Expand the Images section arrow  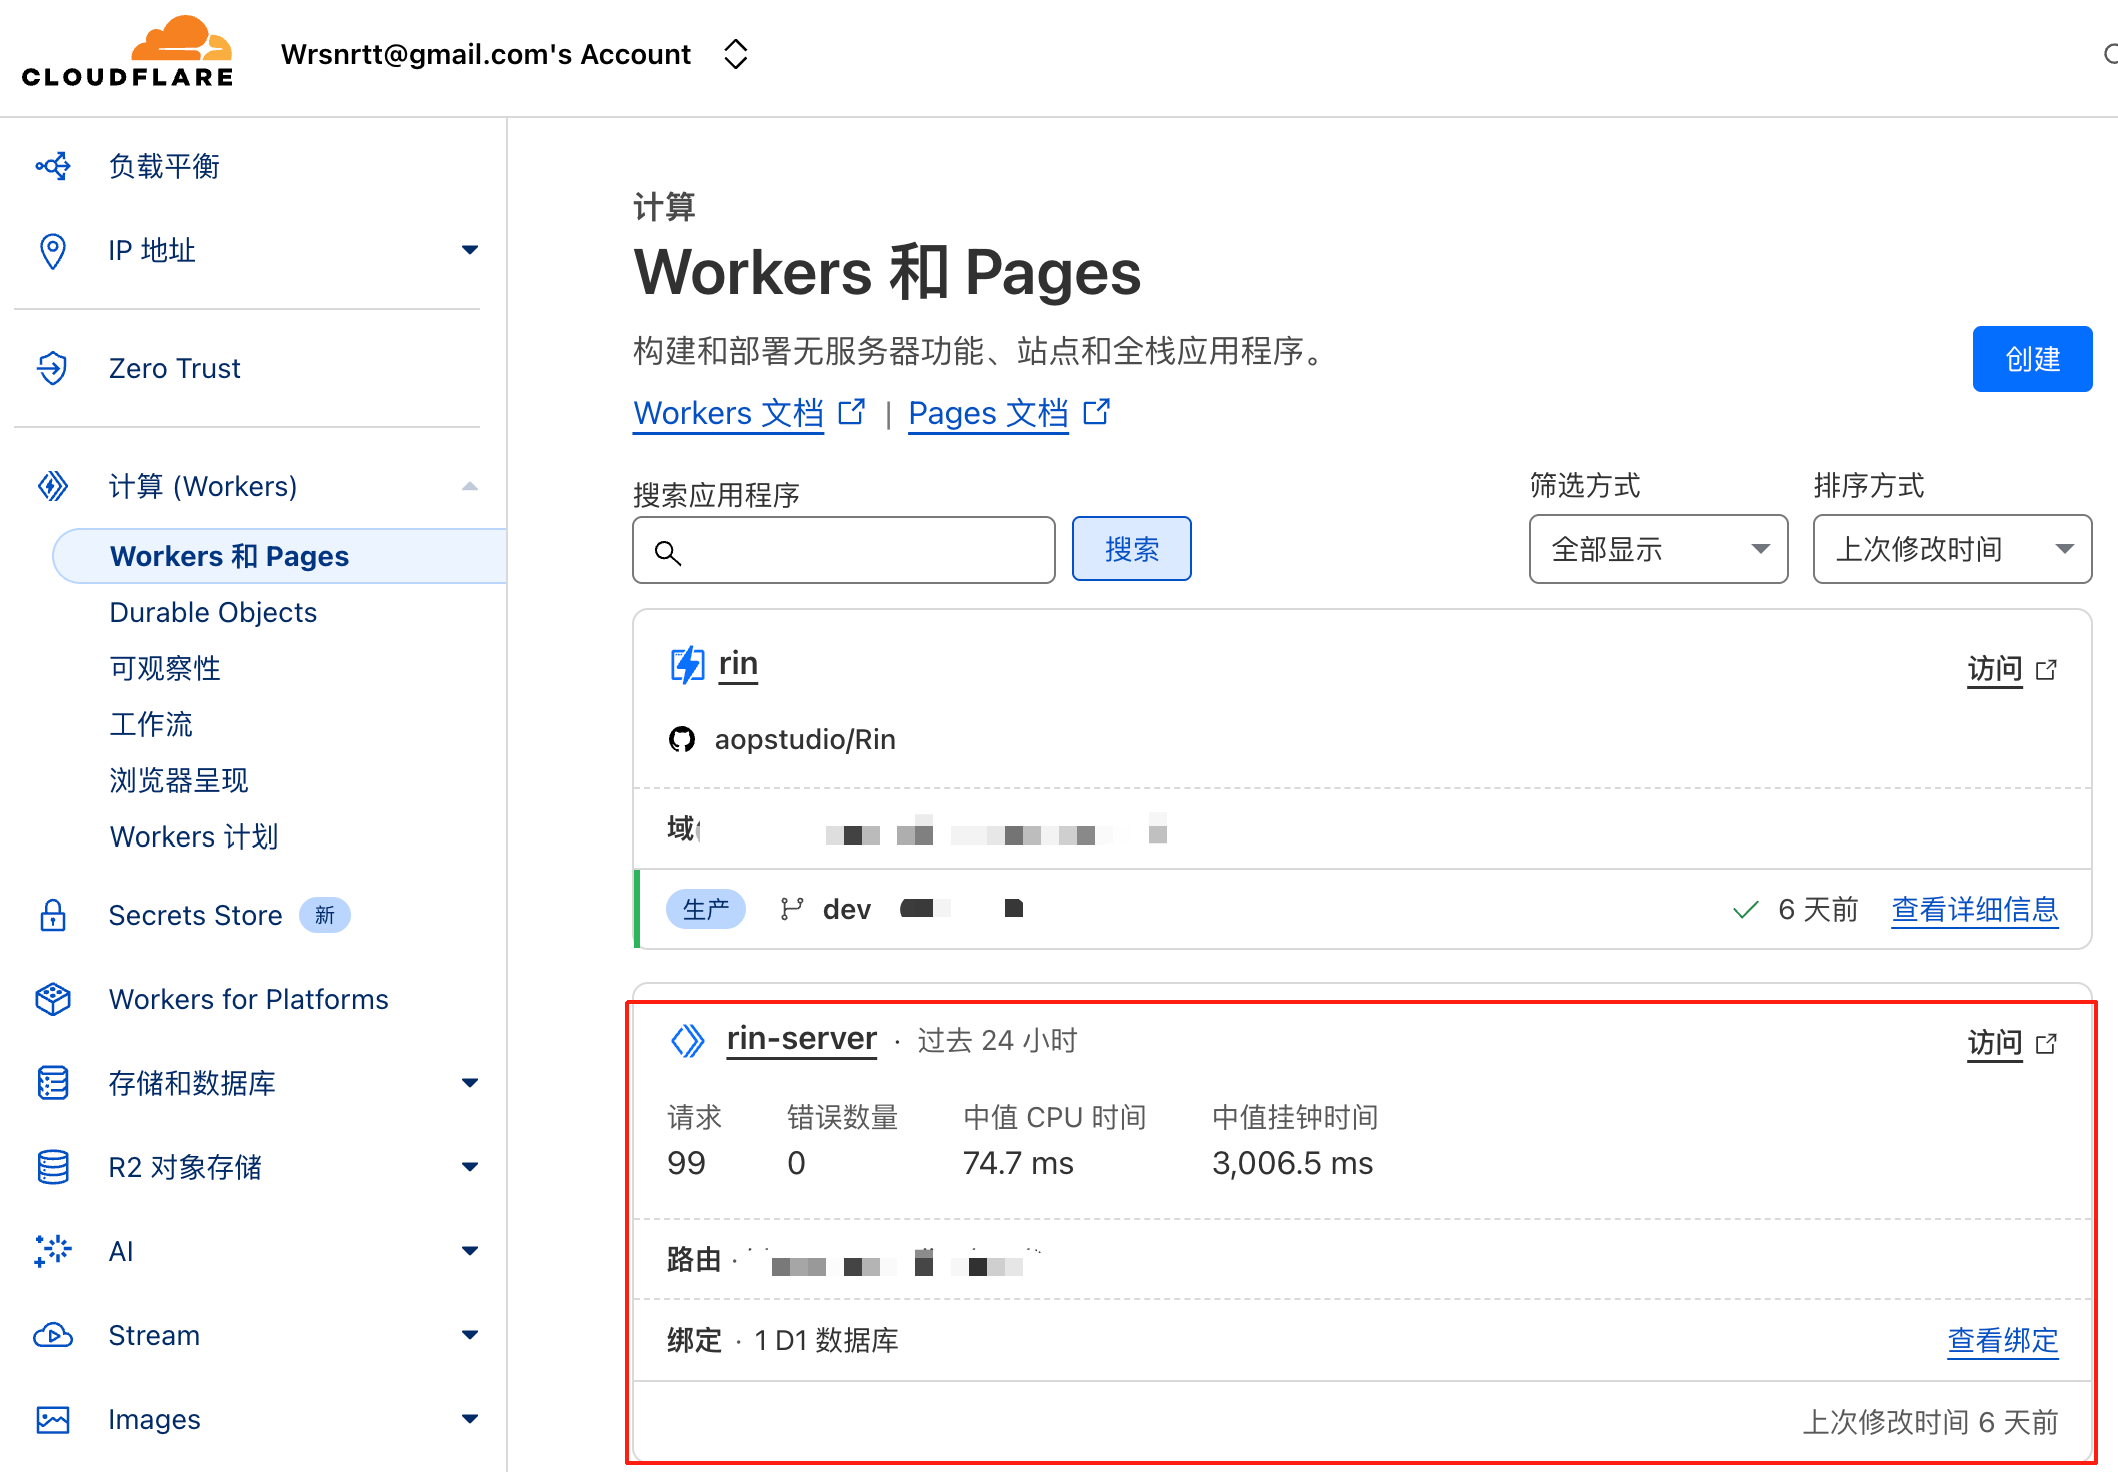point(470,1419)
